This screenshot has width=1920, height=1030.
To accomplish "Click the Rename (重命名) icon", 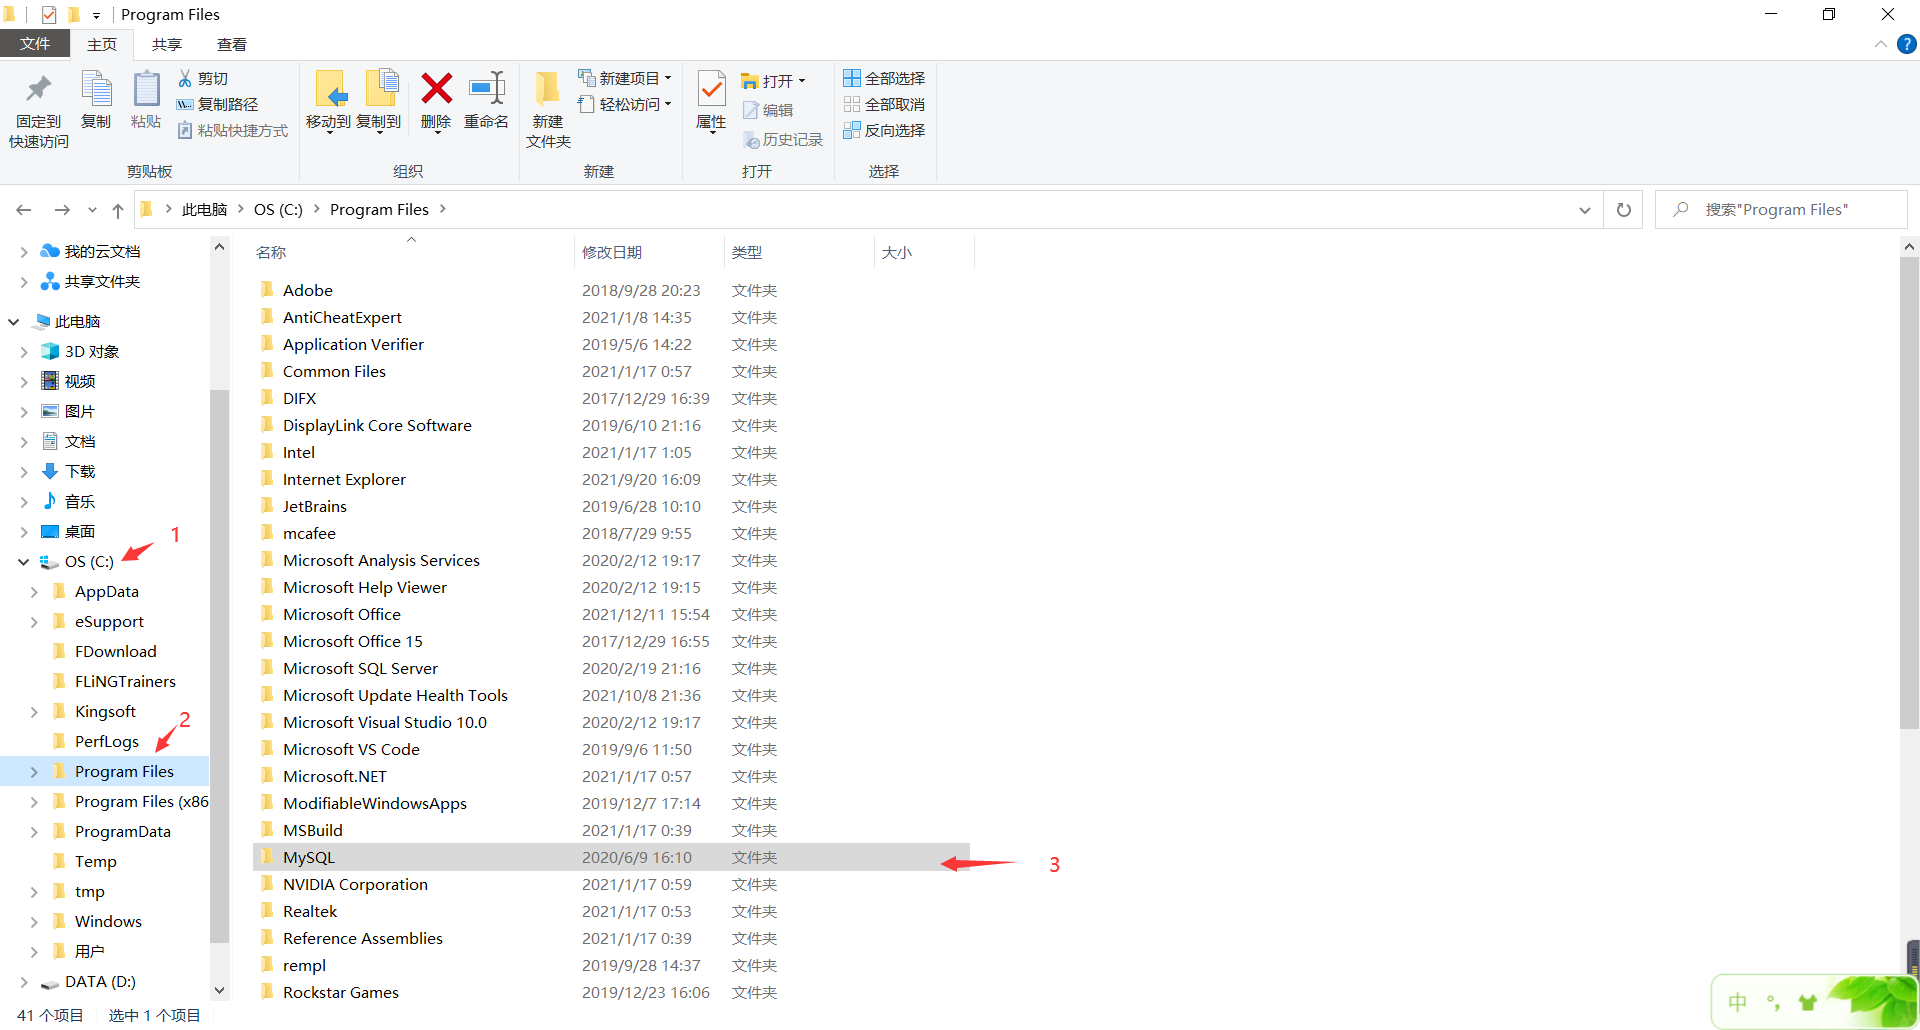I will coord(487,88).
